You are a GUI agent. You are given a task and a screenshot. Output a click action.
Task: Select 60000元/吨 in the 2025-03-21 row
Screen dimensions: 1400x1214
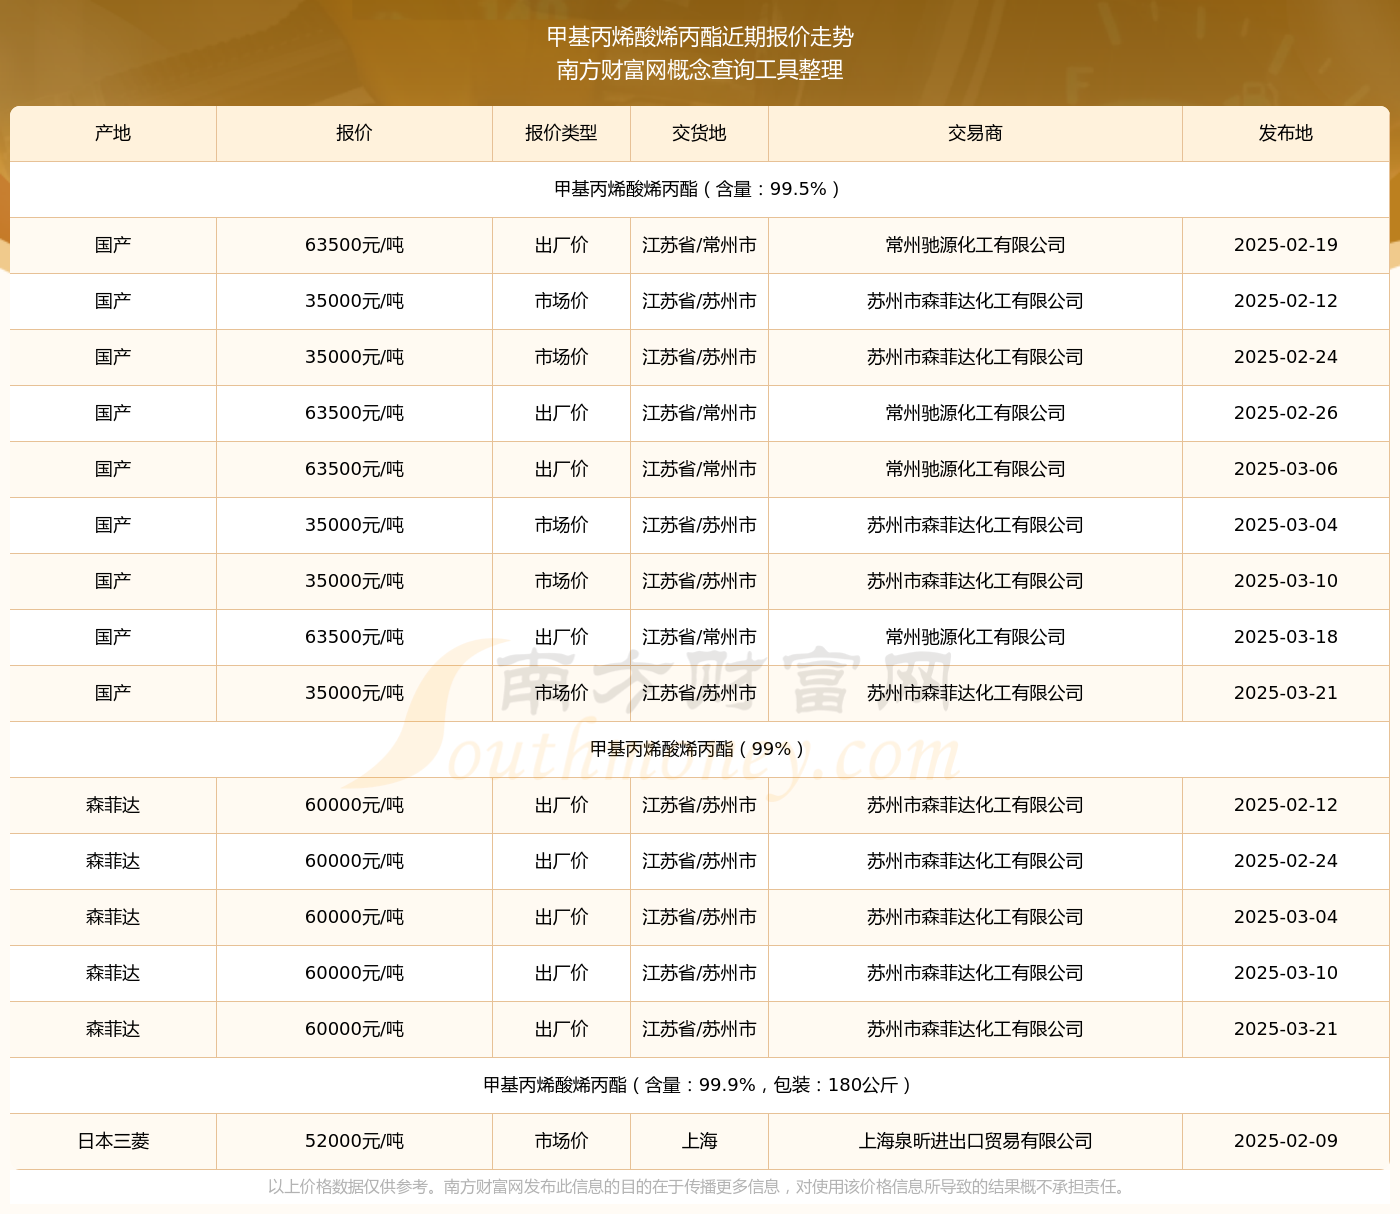tap(354, 1029)
